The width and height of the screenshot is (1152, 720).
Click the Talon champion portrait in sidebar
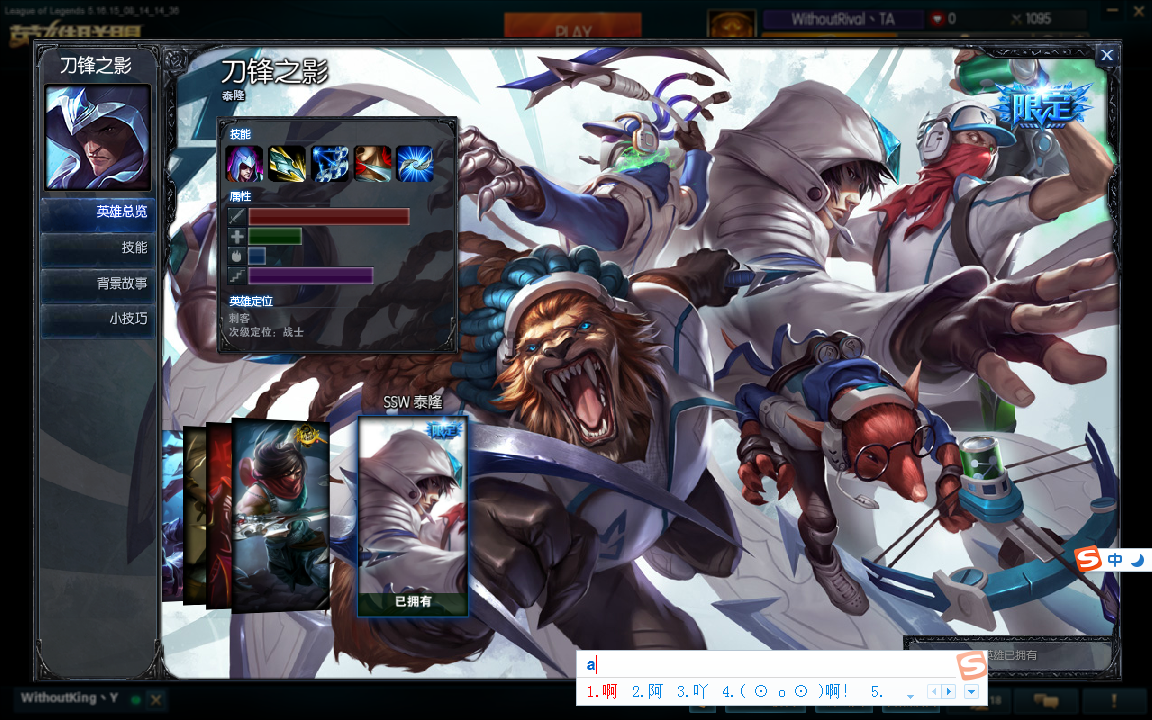point(98,137)
